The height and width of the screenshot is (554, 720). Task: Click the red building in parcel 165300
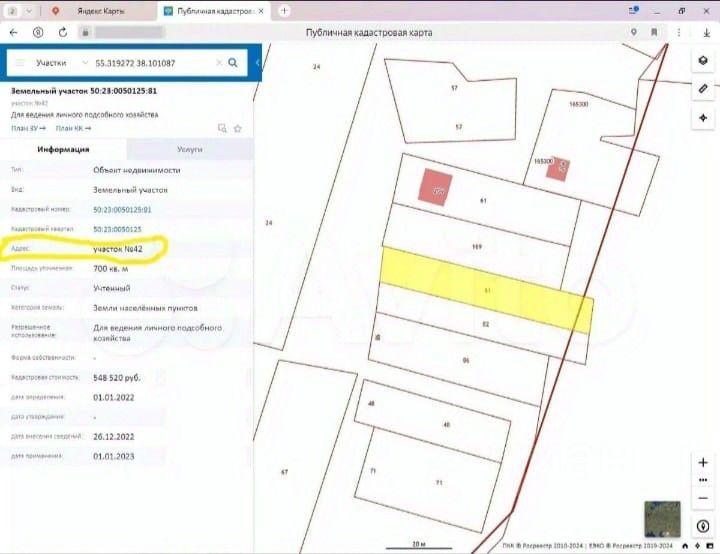click(x=558, y=170)
